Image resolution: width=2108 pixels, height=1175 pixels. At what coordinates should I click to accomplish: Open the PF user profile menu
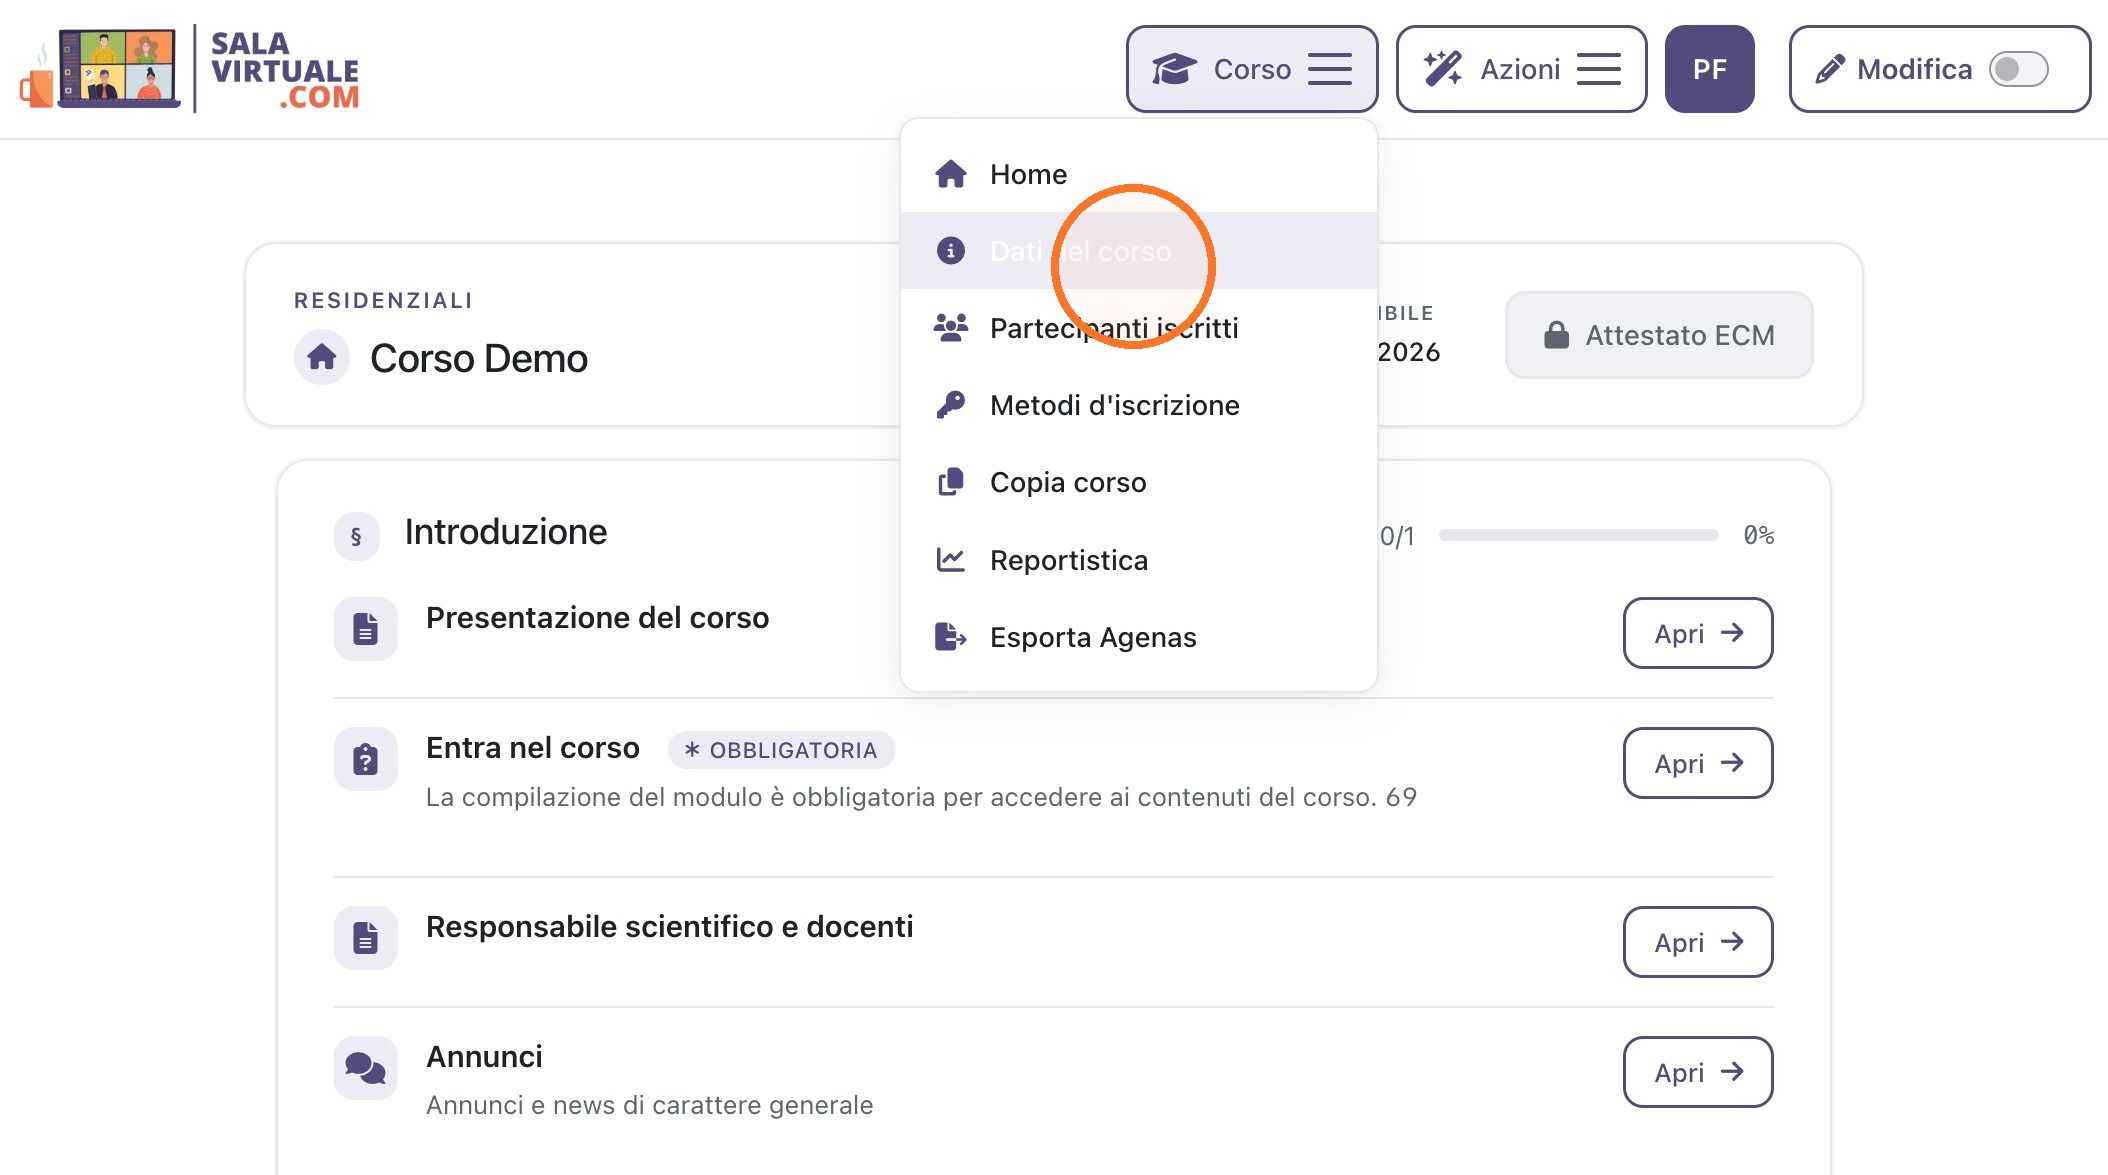tap(1710, 69)
